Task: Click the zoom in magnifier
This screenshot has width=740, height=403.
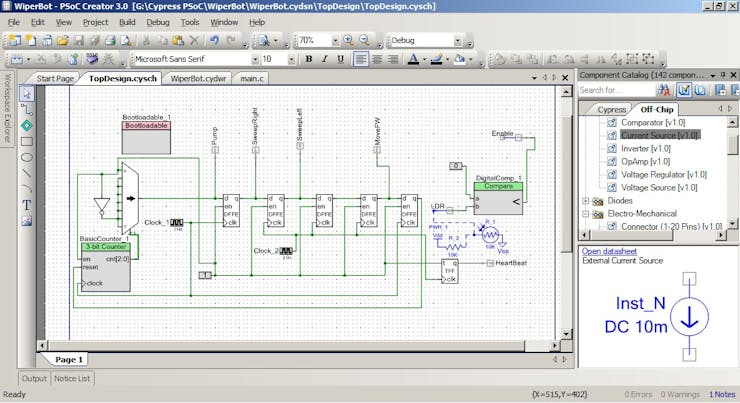Action: (x=348, y=41)
